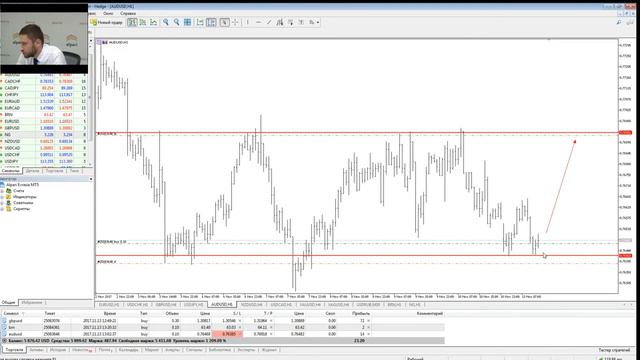
Task: Open the EURUSD,H1 chart tab
Action: tap(109, 304)
